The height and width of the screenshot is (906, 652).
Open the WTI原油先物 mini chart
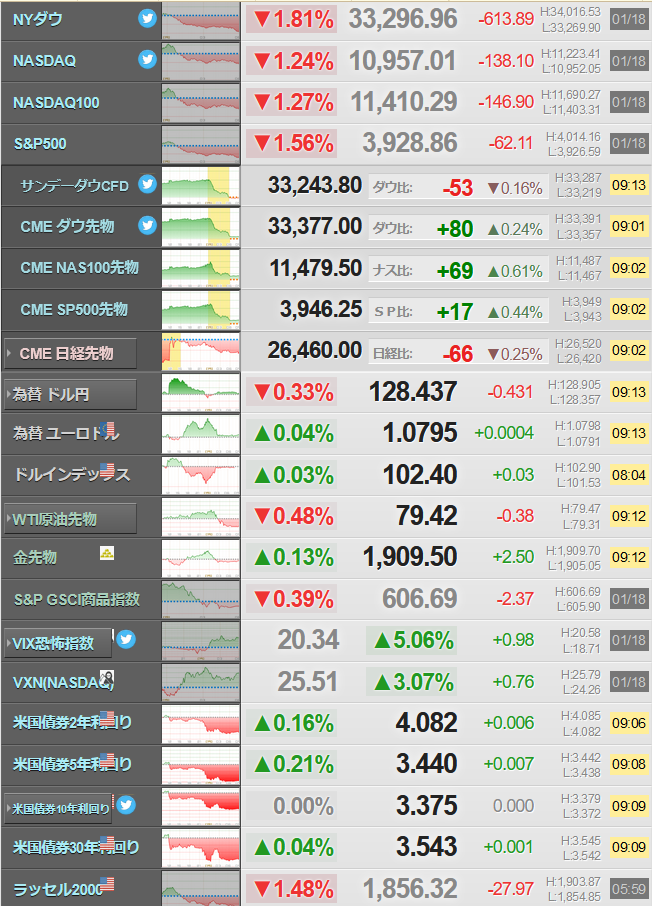pyautogui.click(x=201, y=517)
